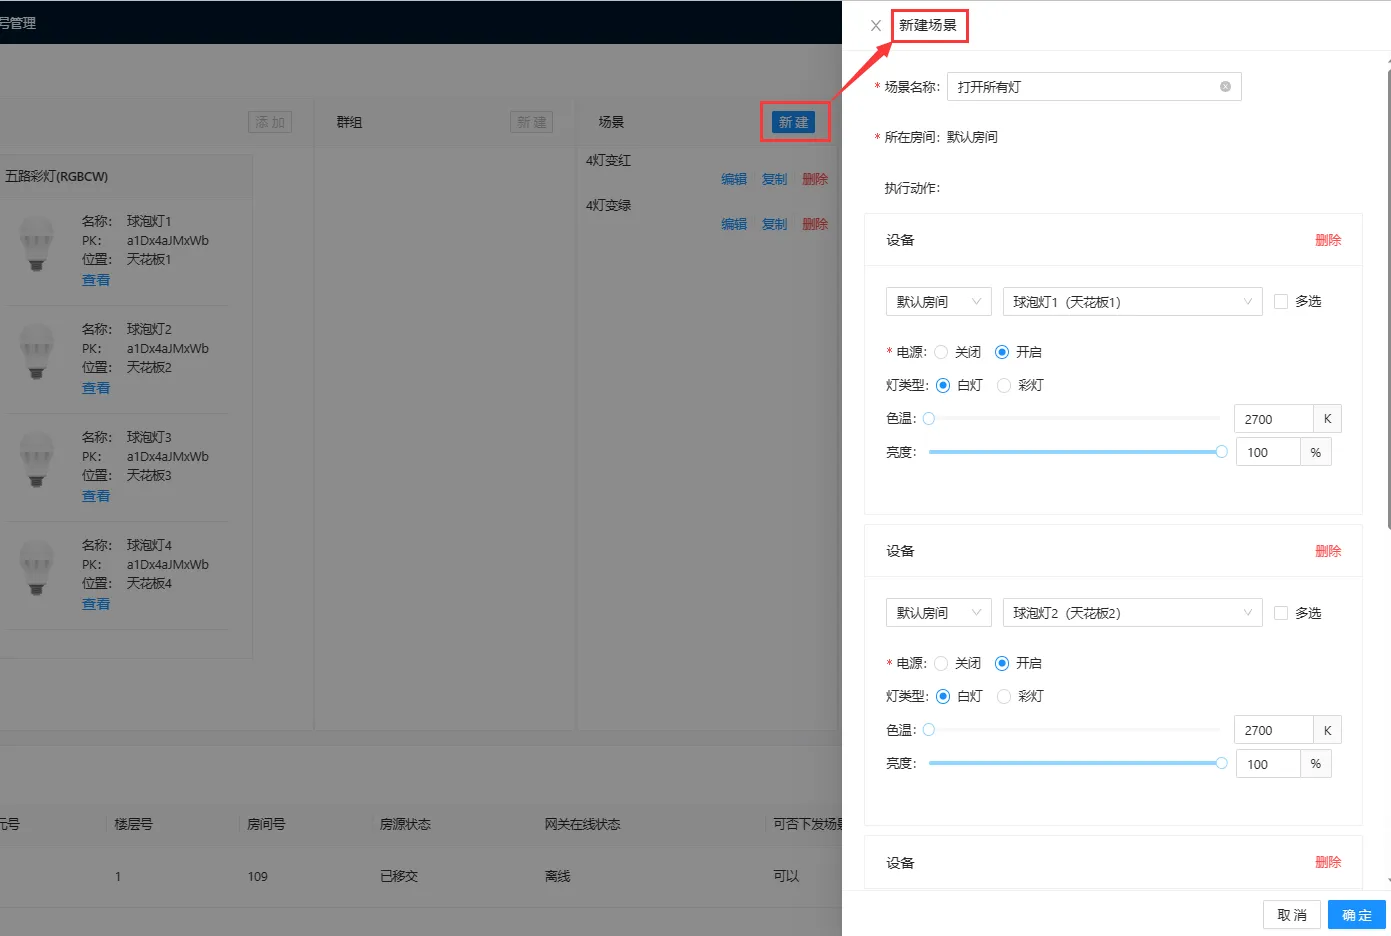1391x936 pixels.
Task: Select 关闭 power for 球泡灯2 device
Action: (941, 663)
